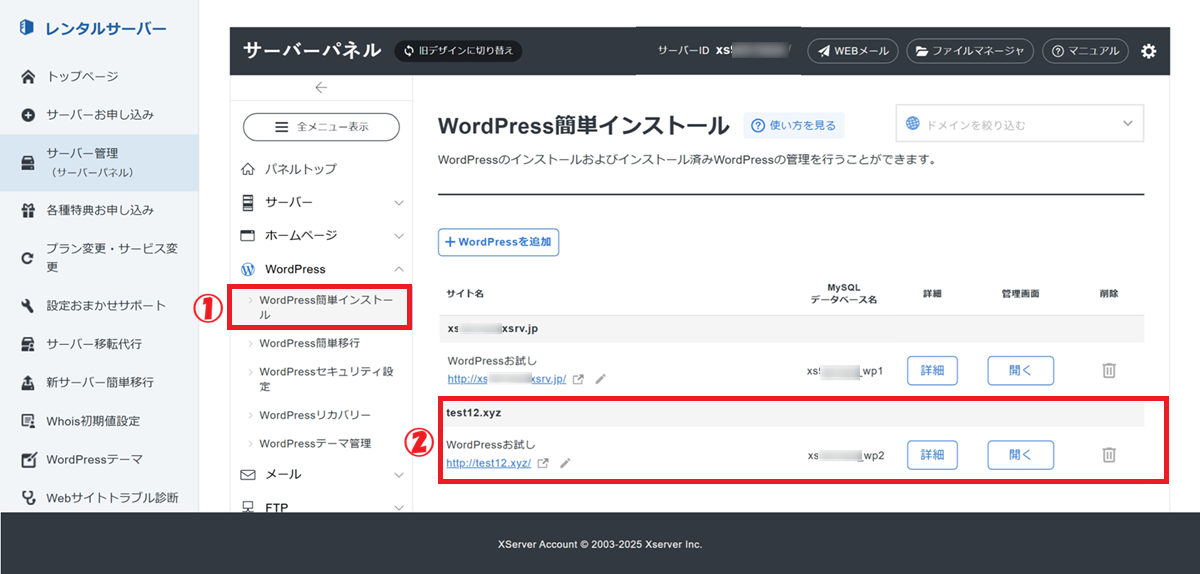Click the WordPressを追加 button

[499, 242]
